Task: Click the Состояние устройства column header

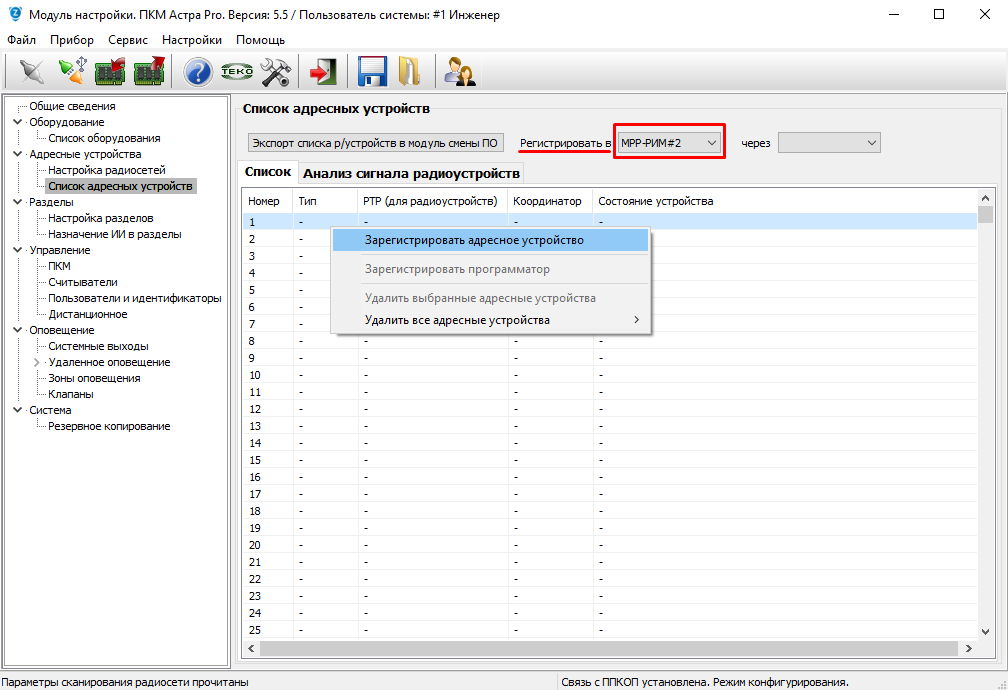Action: point(784,201)
